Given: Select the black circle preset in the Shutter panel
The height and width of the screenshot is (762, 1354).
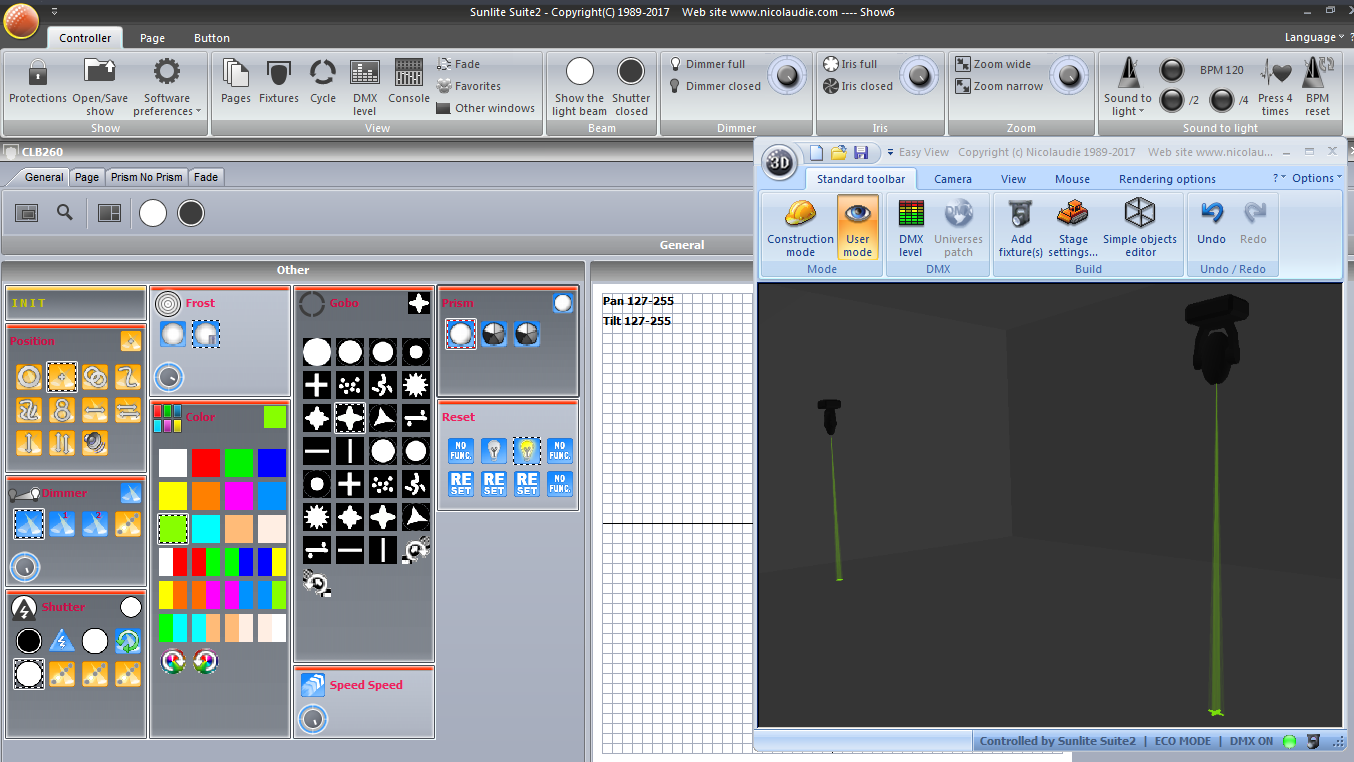Looking at the screenshot, I should tap(29, 640).
